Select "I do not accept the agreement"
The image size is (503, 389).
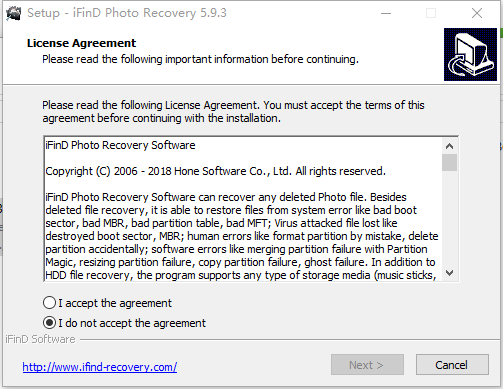[x=124, y=323]
